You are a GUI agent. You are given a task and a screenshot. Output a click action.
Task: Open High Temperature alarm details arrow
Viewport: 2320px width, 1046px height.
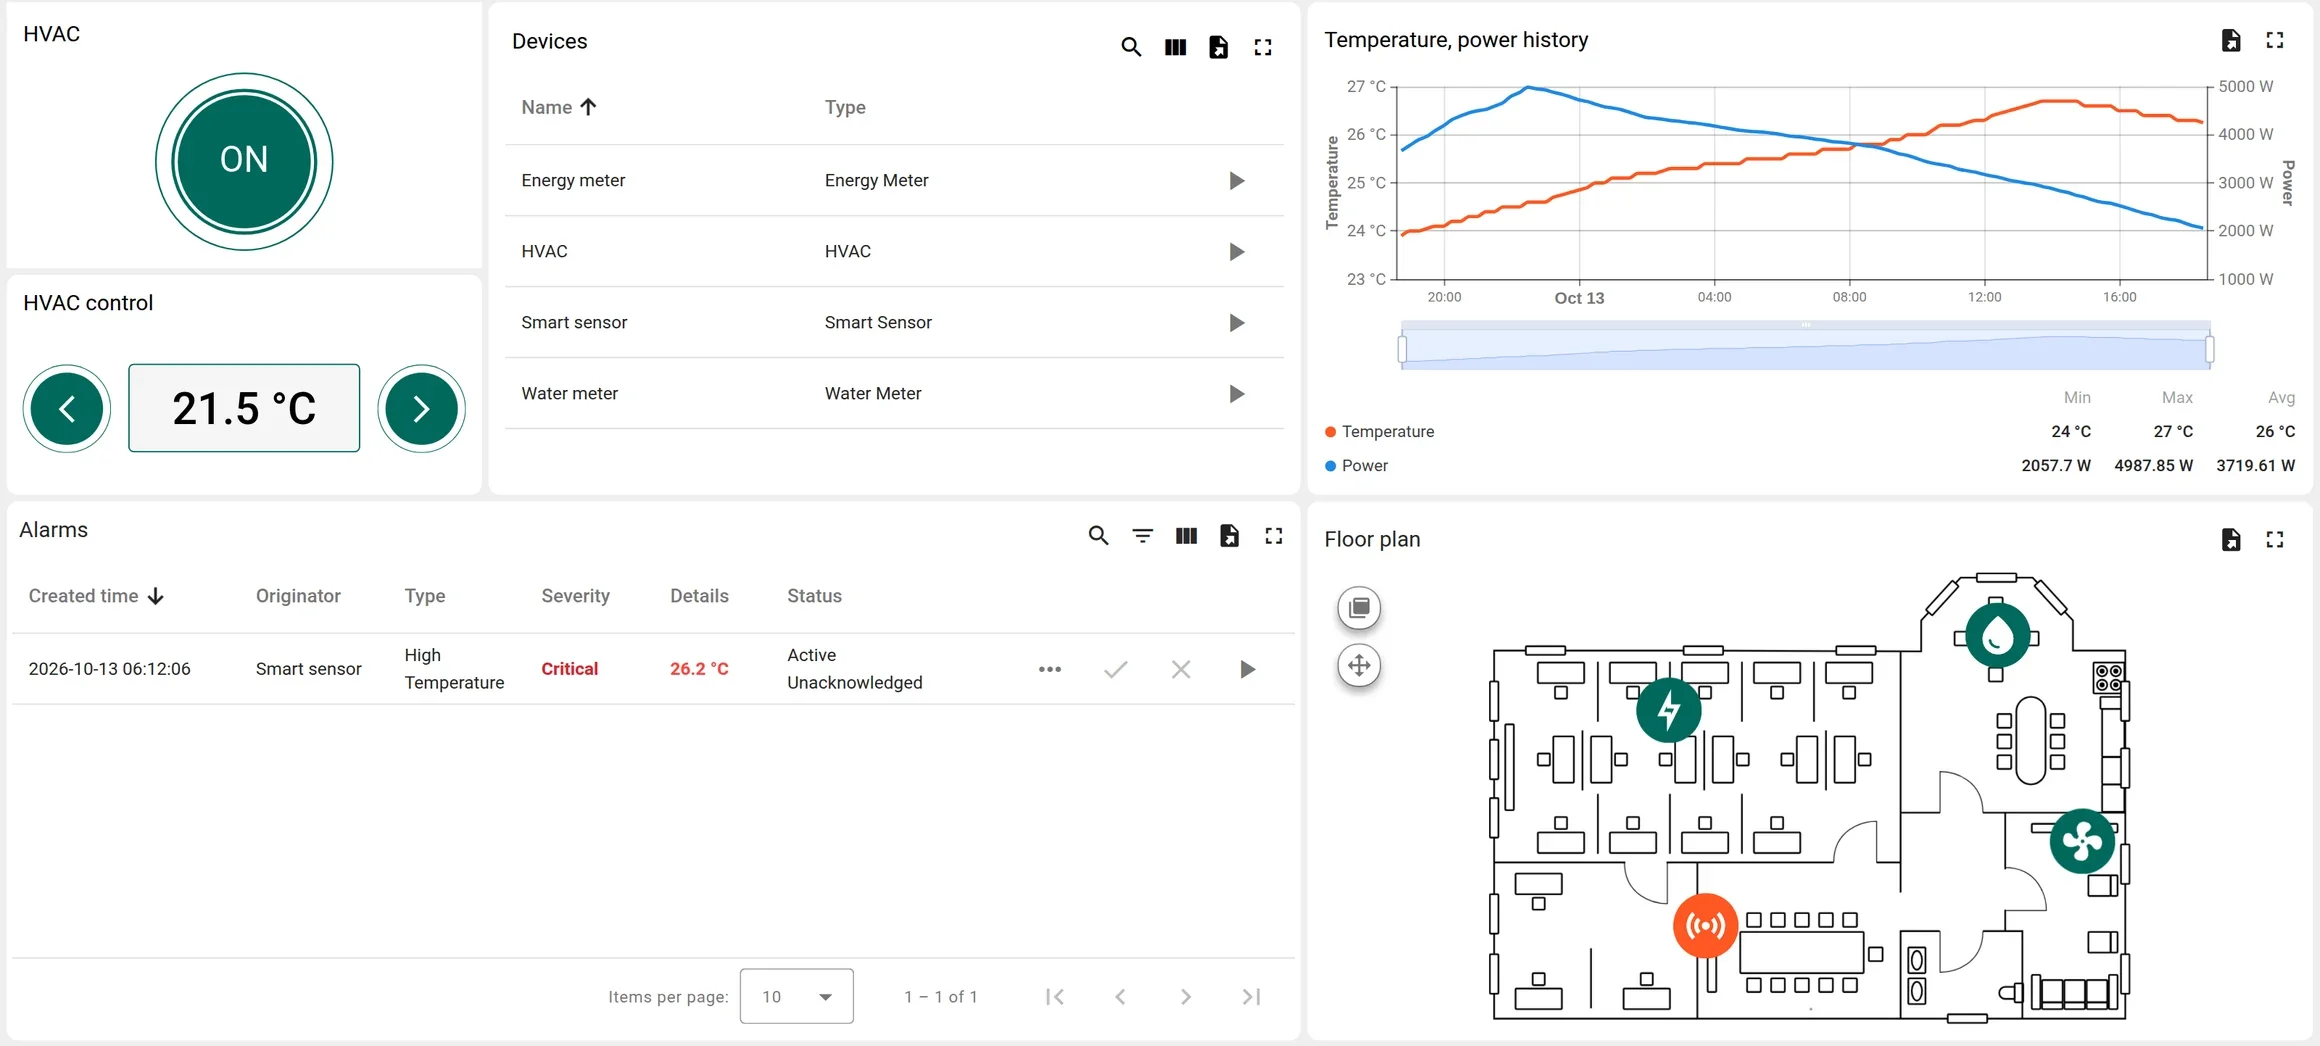(x=1247, y=669)
